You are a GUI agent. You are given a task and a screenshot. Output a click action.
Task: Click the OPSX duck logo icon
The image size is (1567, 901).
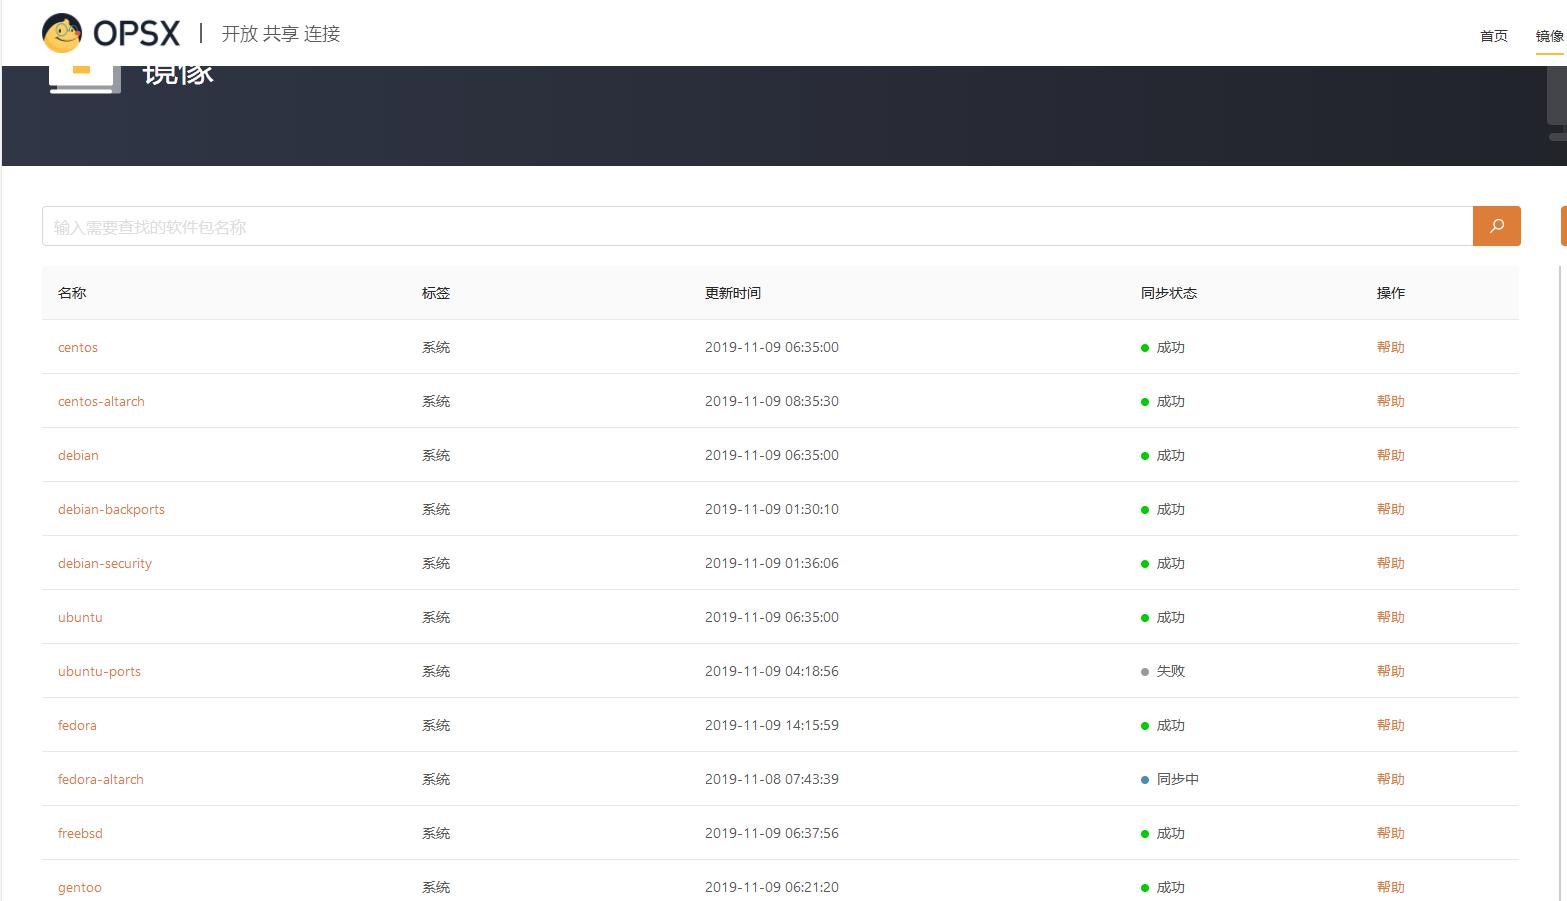coord(62,33)
